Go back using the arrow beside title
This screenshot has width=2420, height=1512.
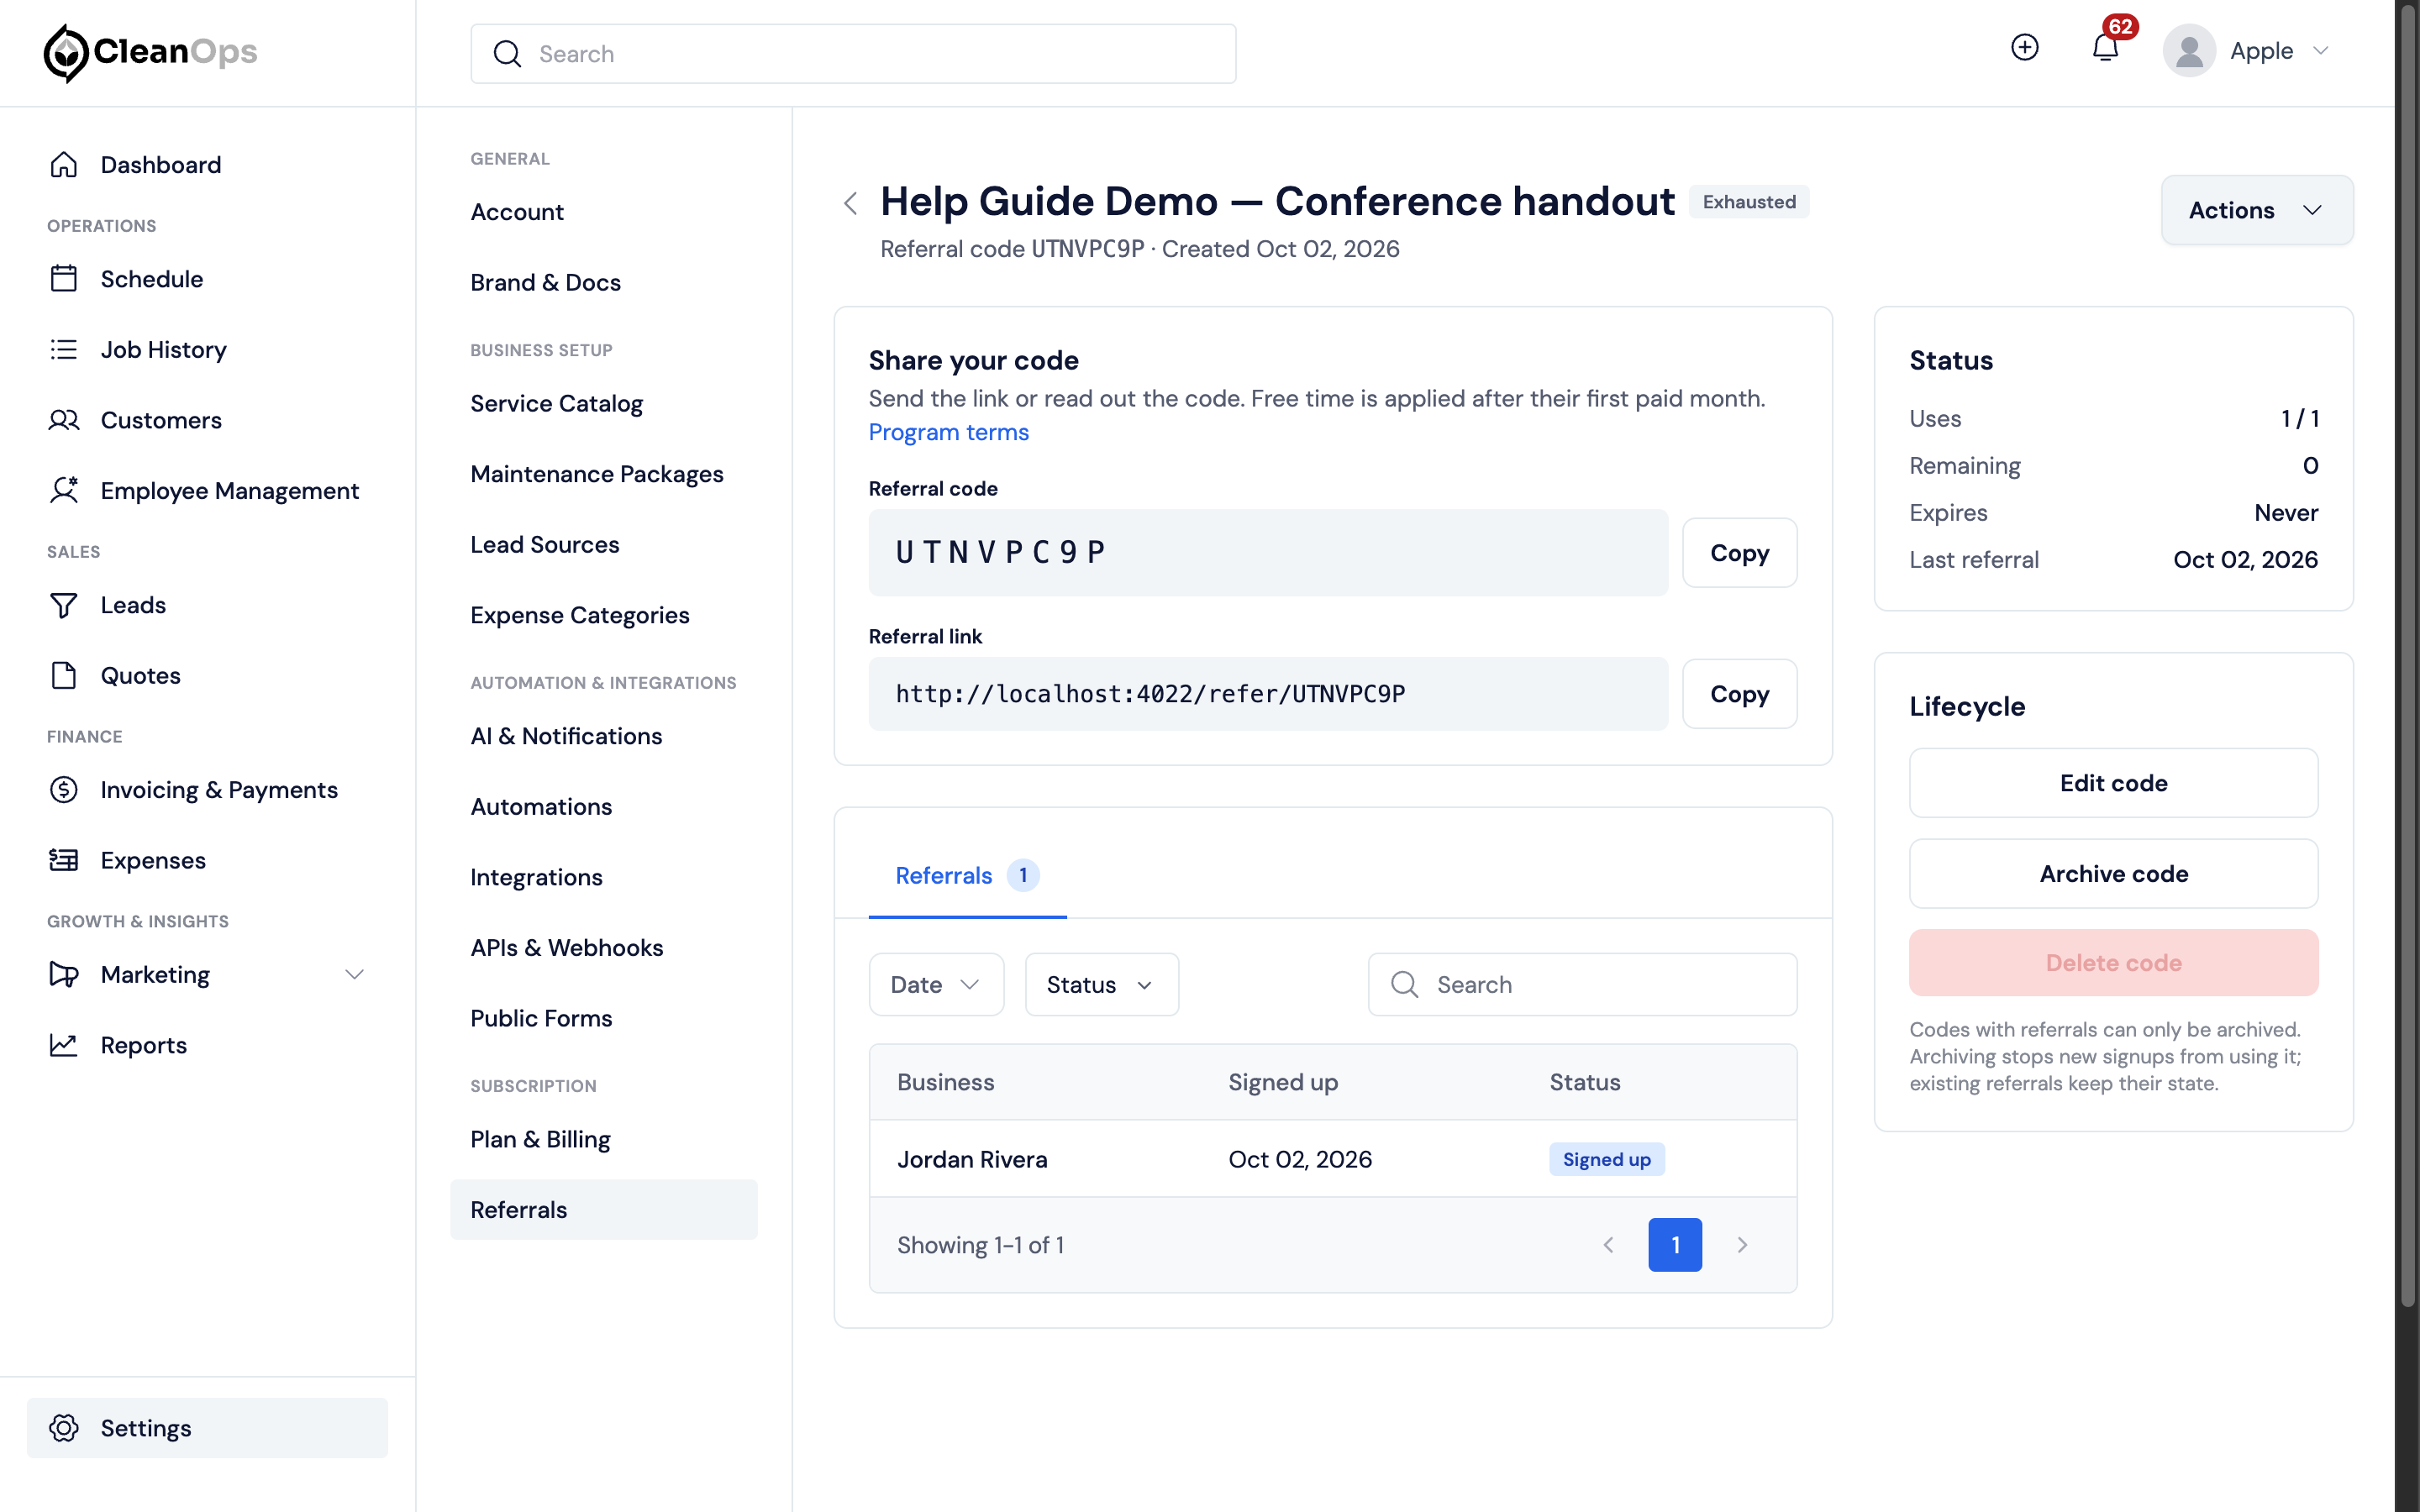[851, 203]
